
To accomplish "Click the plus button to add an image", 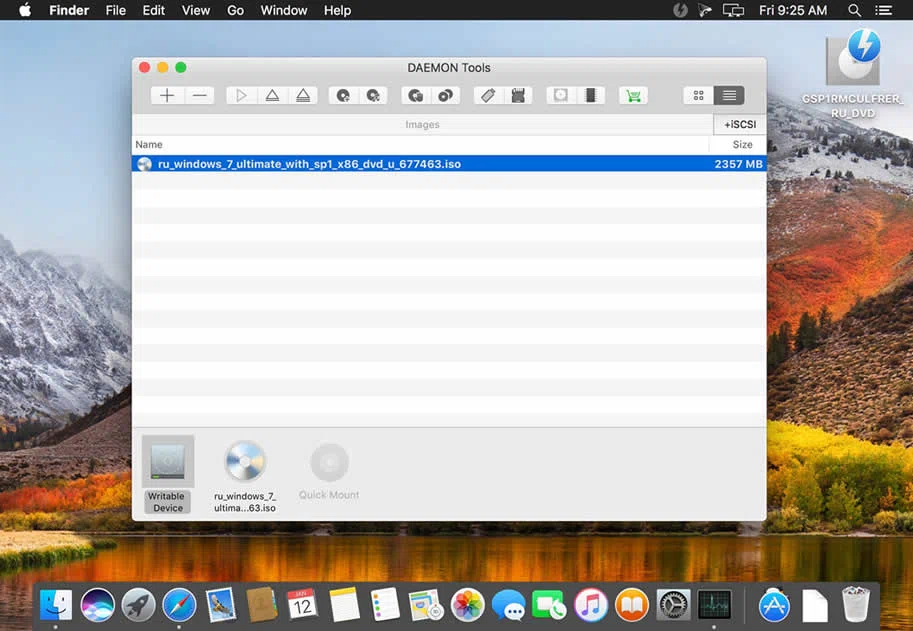I will point(167,95).
